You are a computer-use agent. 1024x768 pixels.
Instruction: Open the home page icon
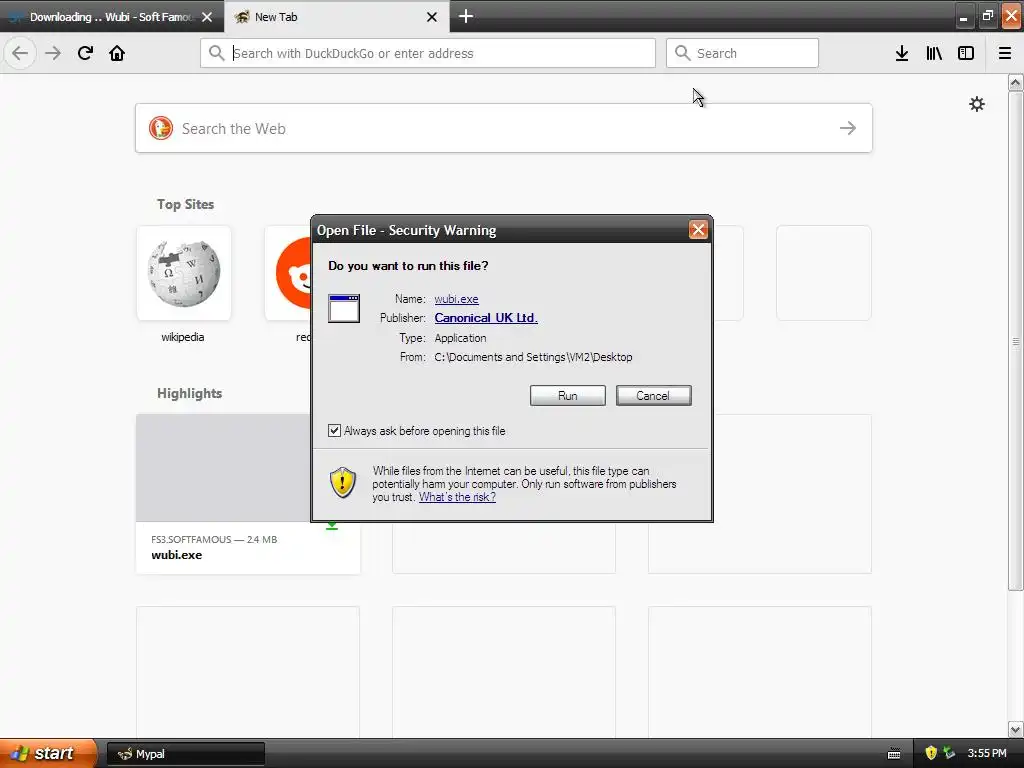117,53
